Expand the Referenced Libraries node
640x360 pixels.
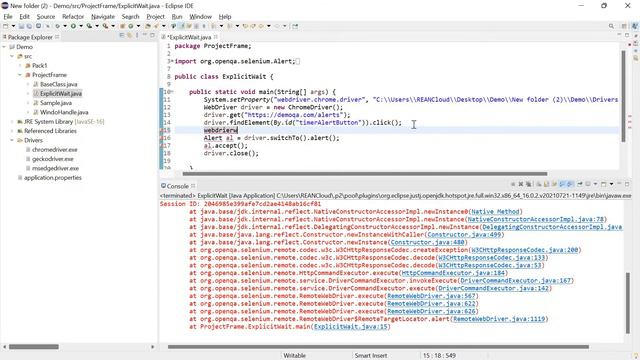click(12, 131)
